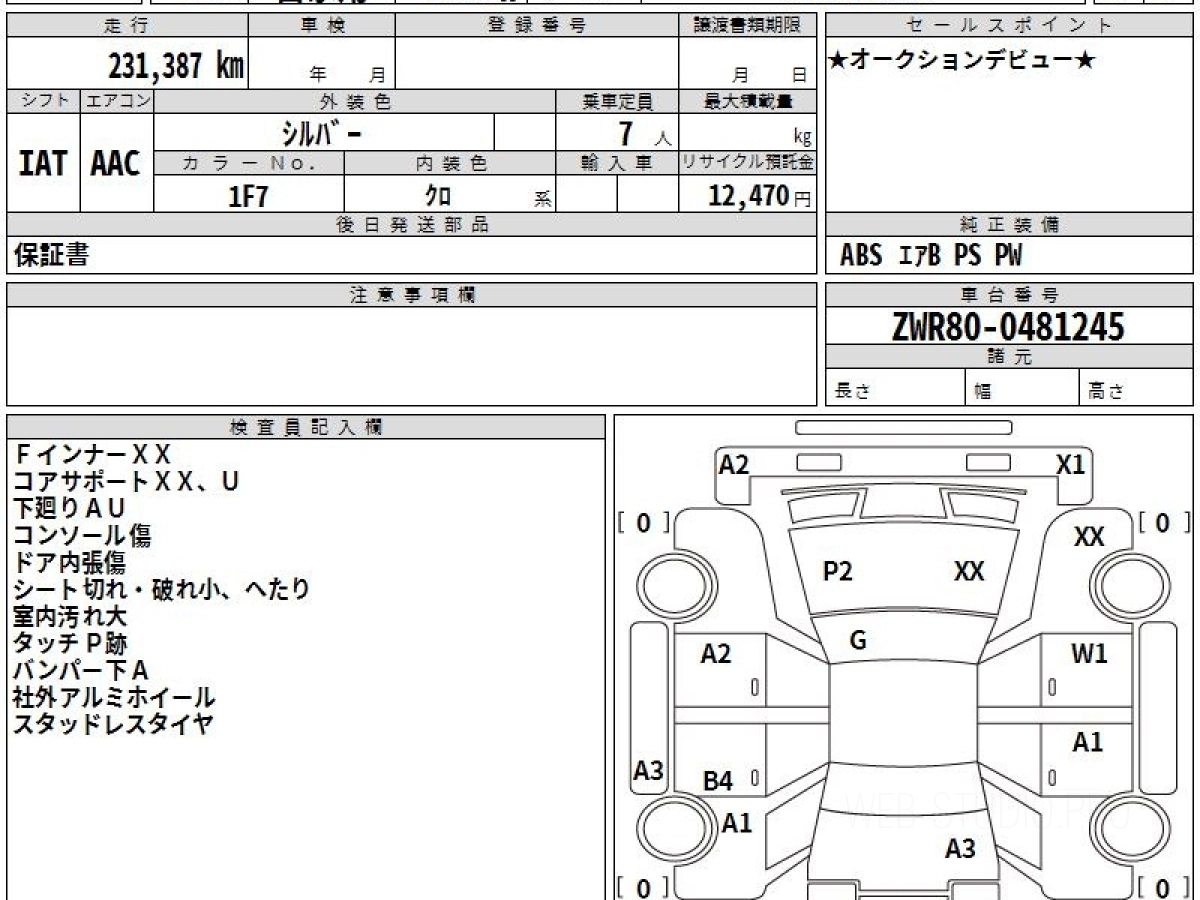Select the exterior color value シルバー

click(x=320, y=132)
